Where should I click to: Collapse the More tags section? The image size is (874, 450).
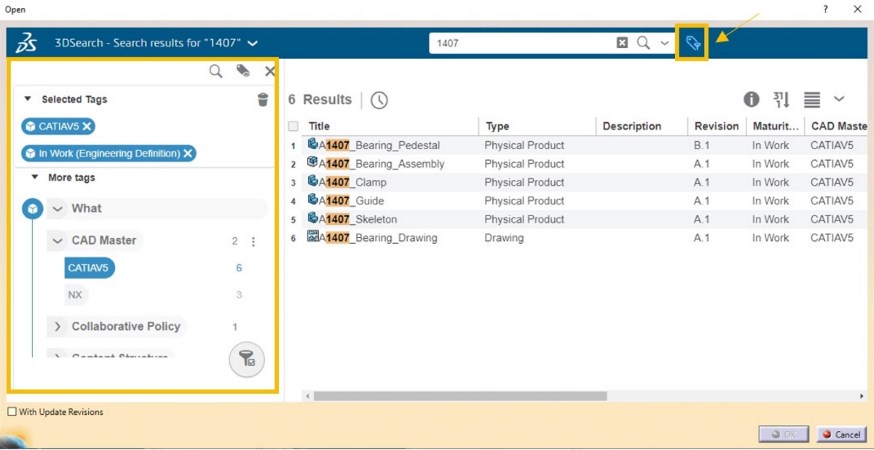tap(35, 177)
